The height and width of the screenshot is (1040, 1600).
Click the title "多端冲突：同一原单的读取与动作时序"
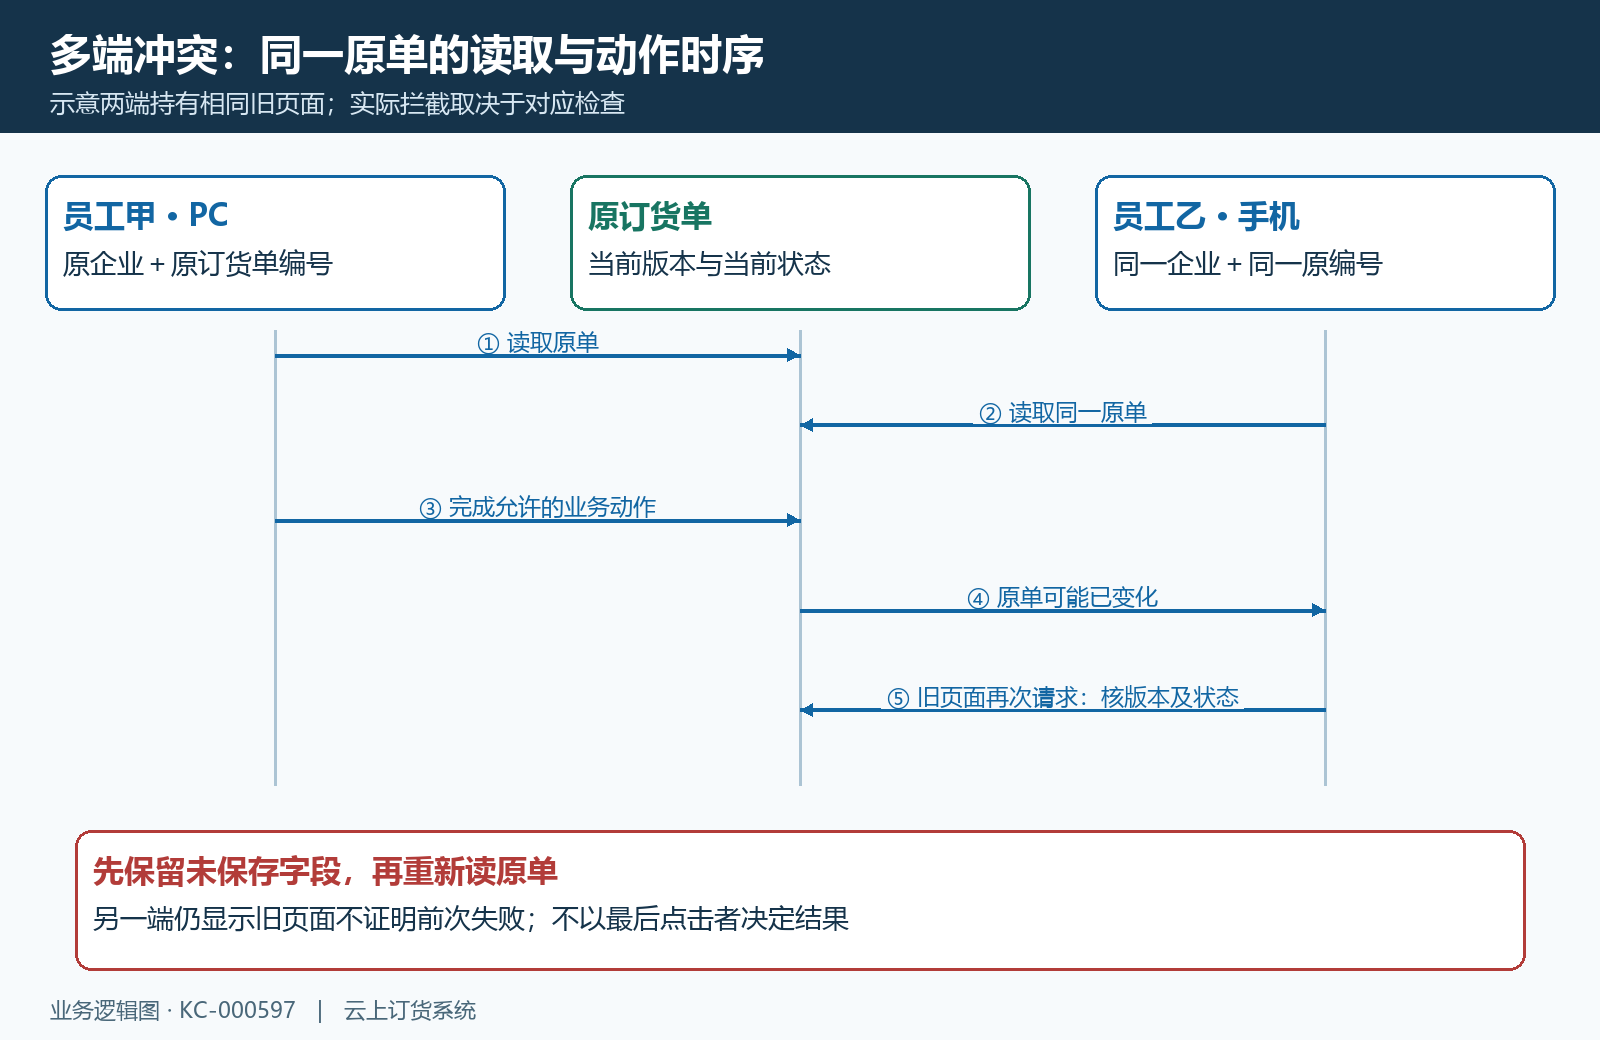407,55
